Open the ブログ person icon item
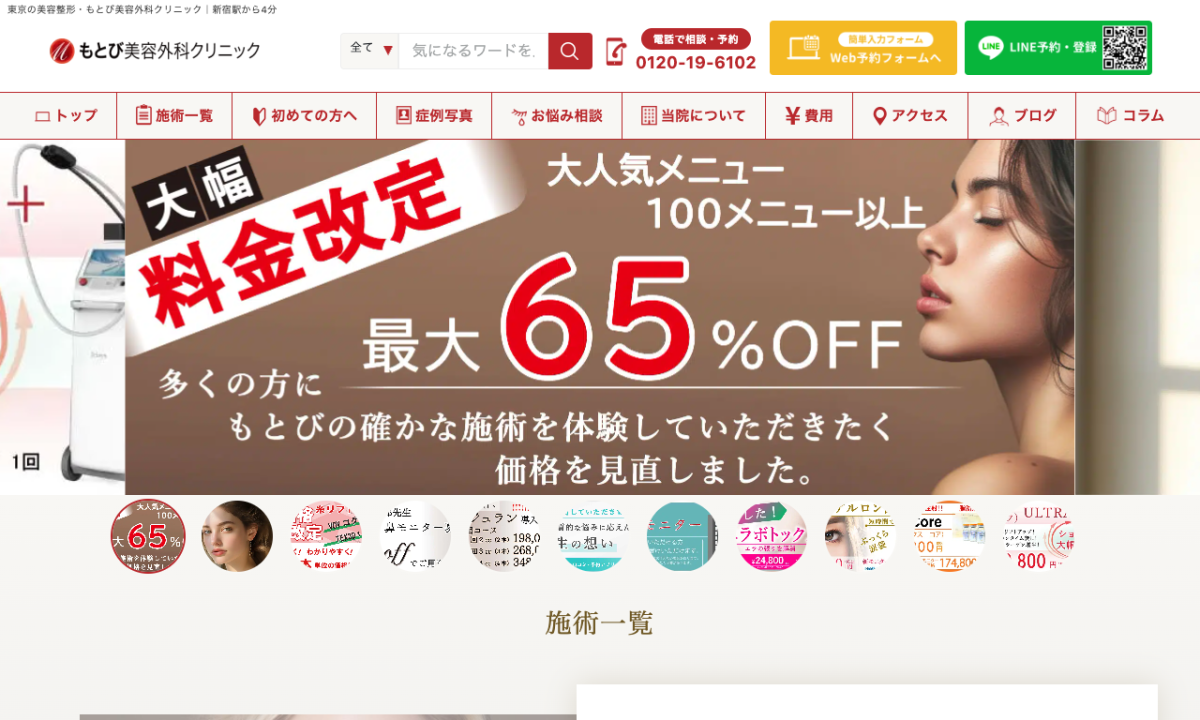1200x720 pixels. click(1022, 116)
